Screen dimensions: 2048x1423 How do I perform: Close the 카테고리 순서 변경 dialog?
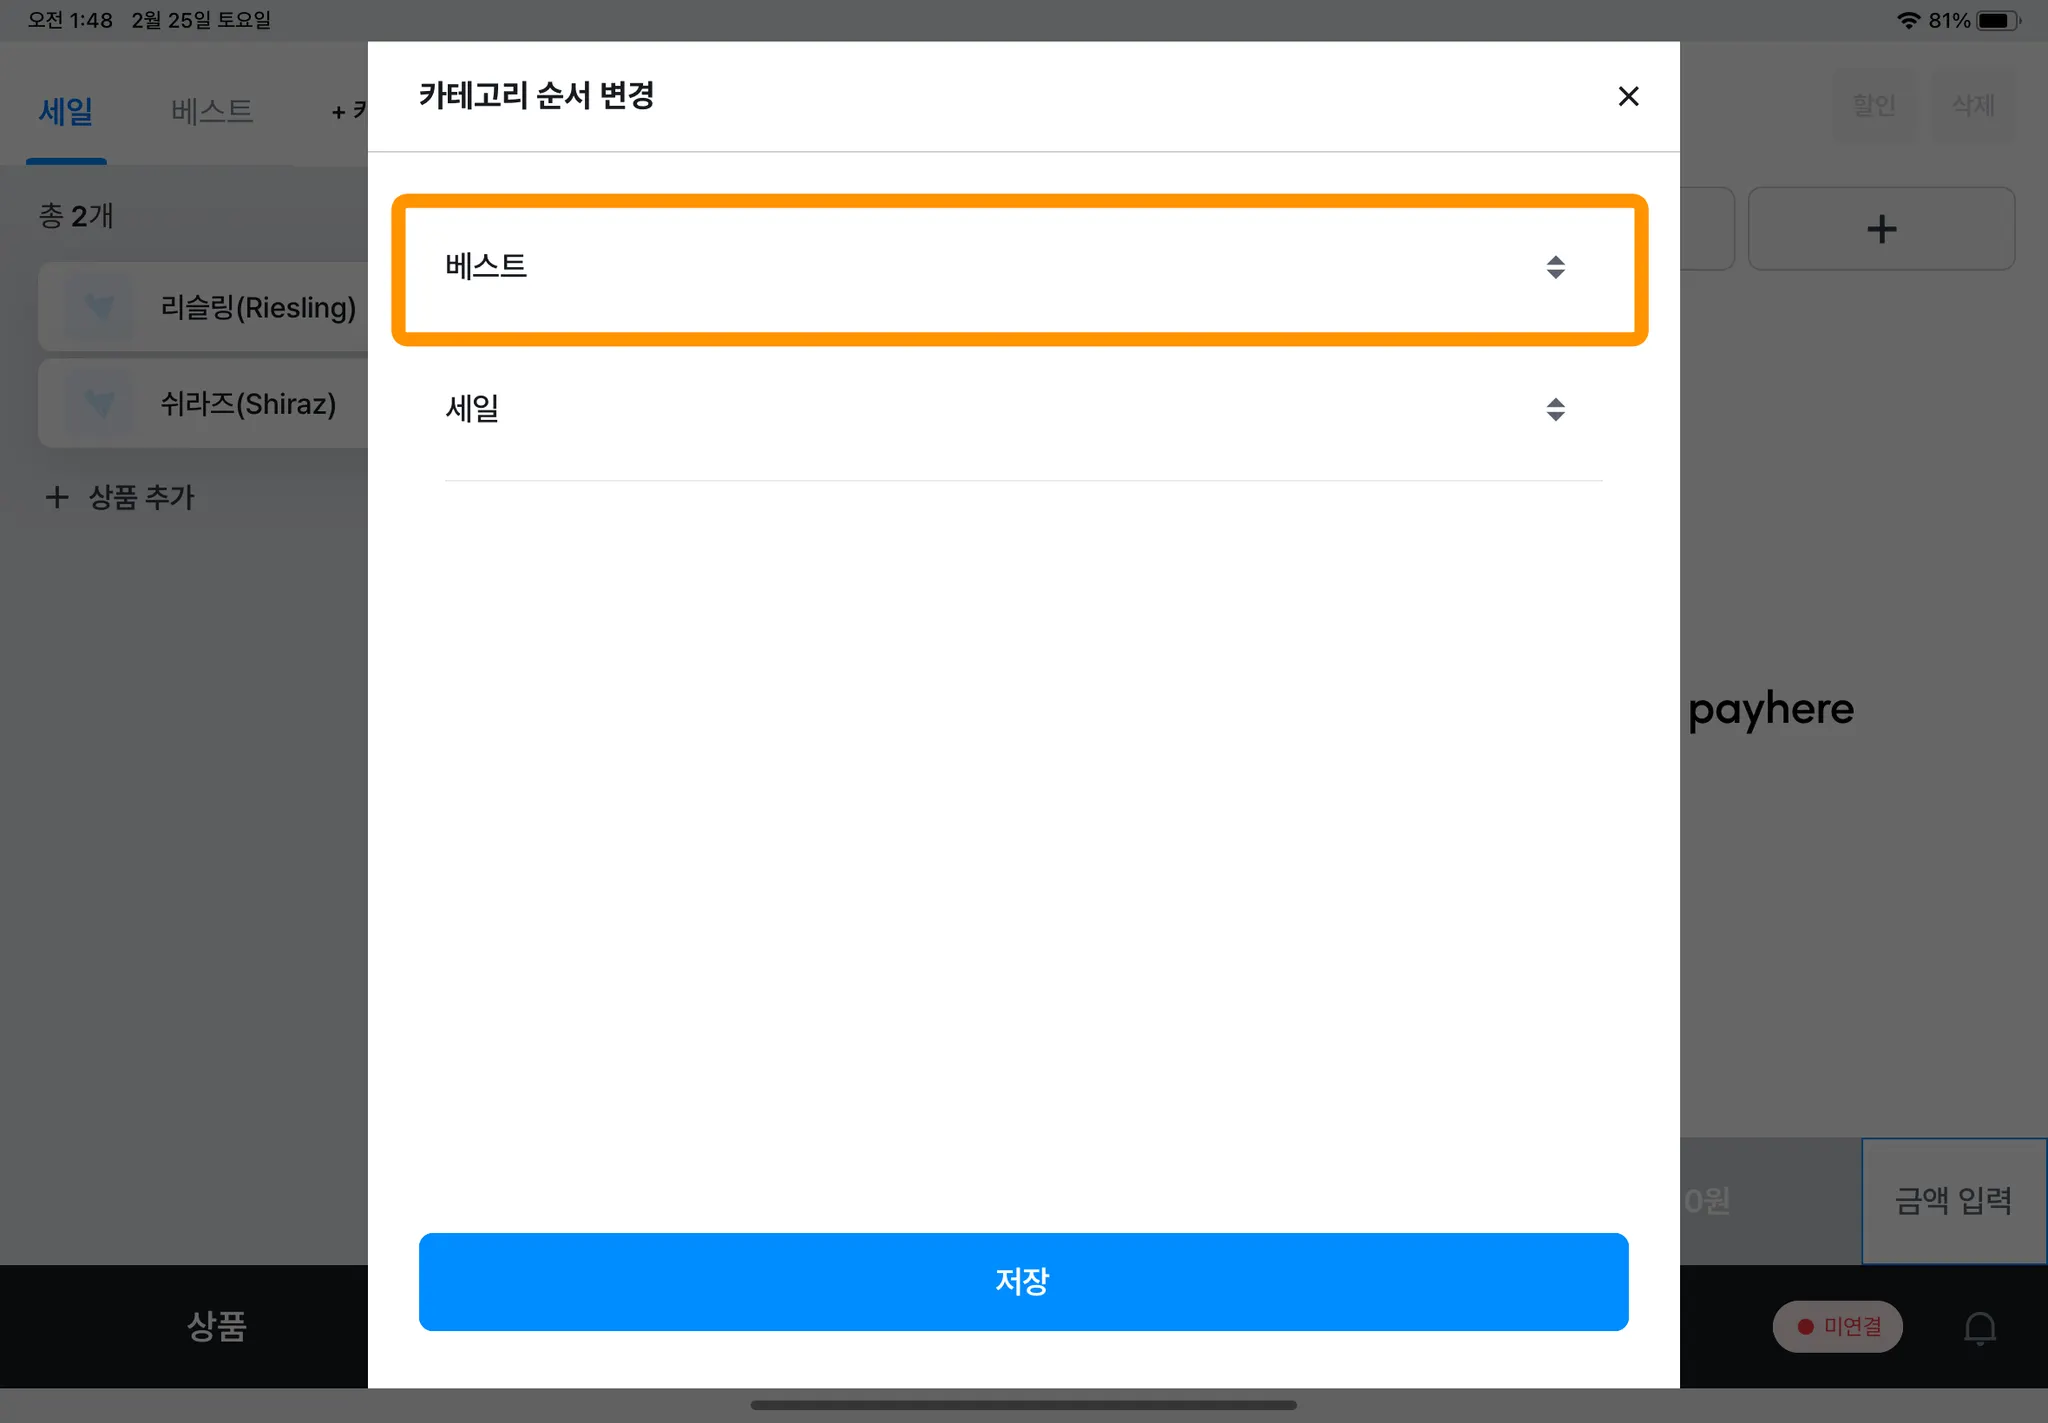click(x=1628, y=96)
